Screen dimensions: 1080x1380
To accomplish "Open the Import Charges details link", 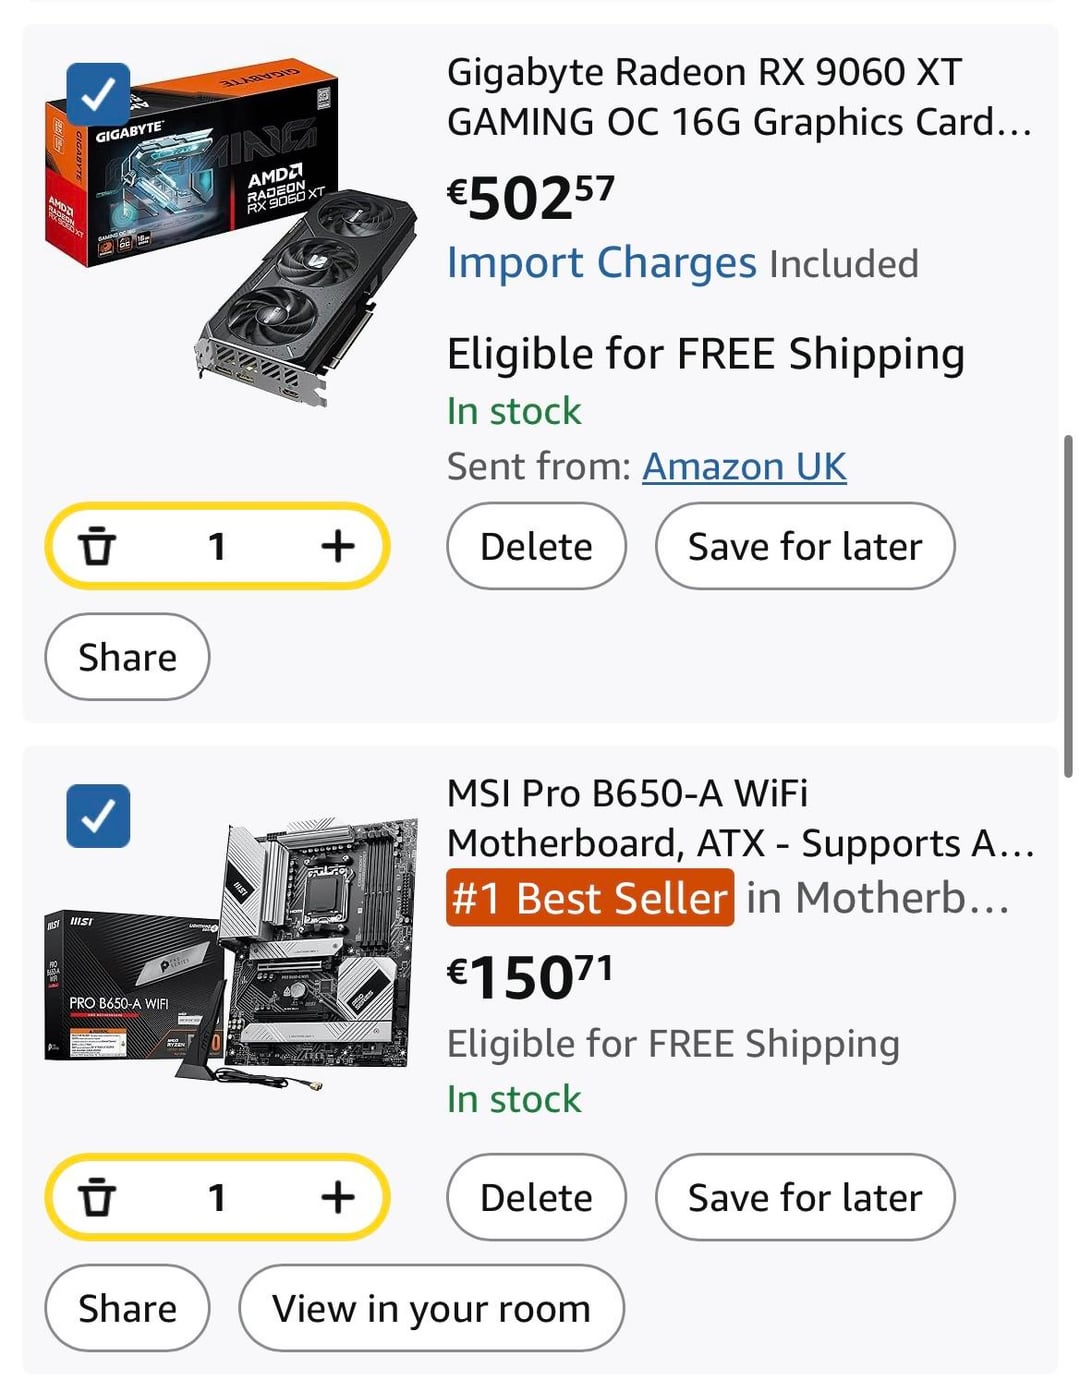I will point(601,263).
